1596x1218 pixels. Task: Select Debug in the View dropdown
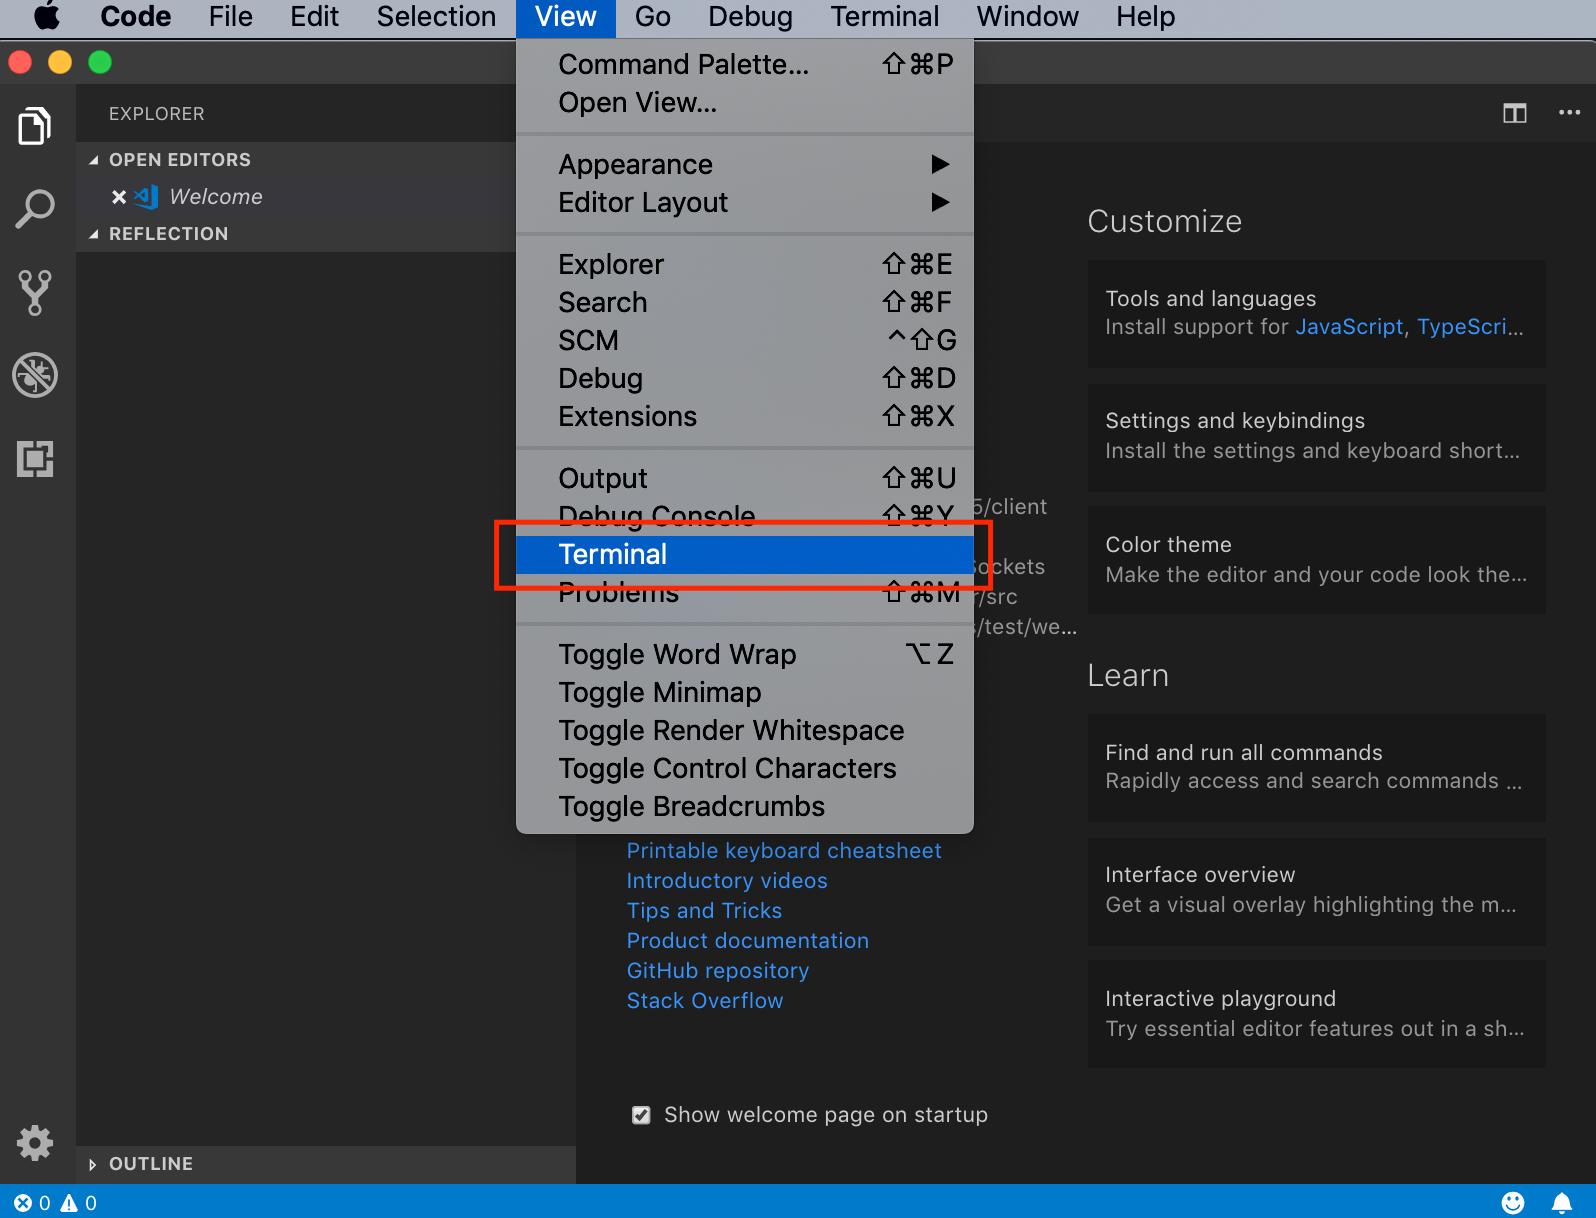(745, 378)
